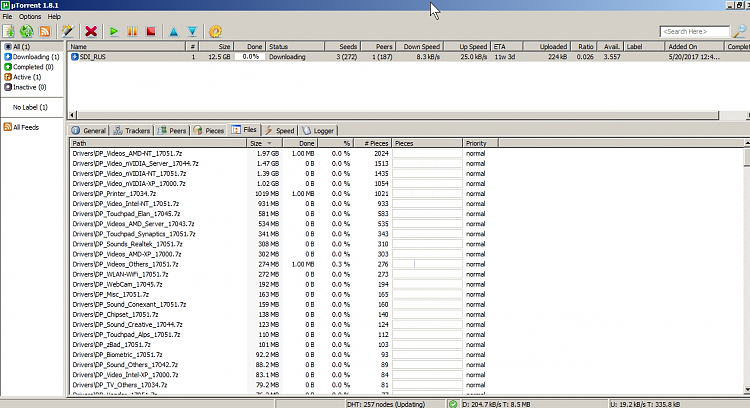Select file DP_Video_nVIDIA_Server_17044.7z
This screenshot has height=408, width=750.
[x=135, y=164]
